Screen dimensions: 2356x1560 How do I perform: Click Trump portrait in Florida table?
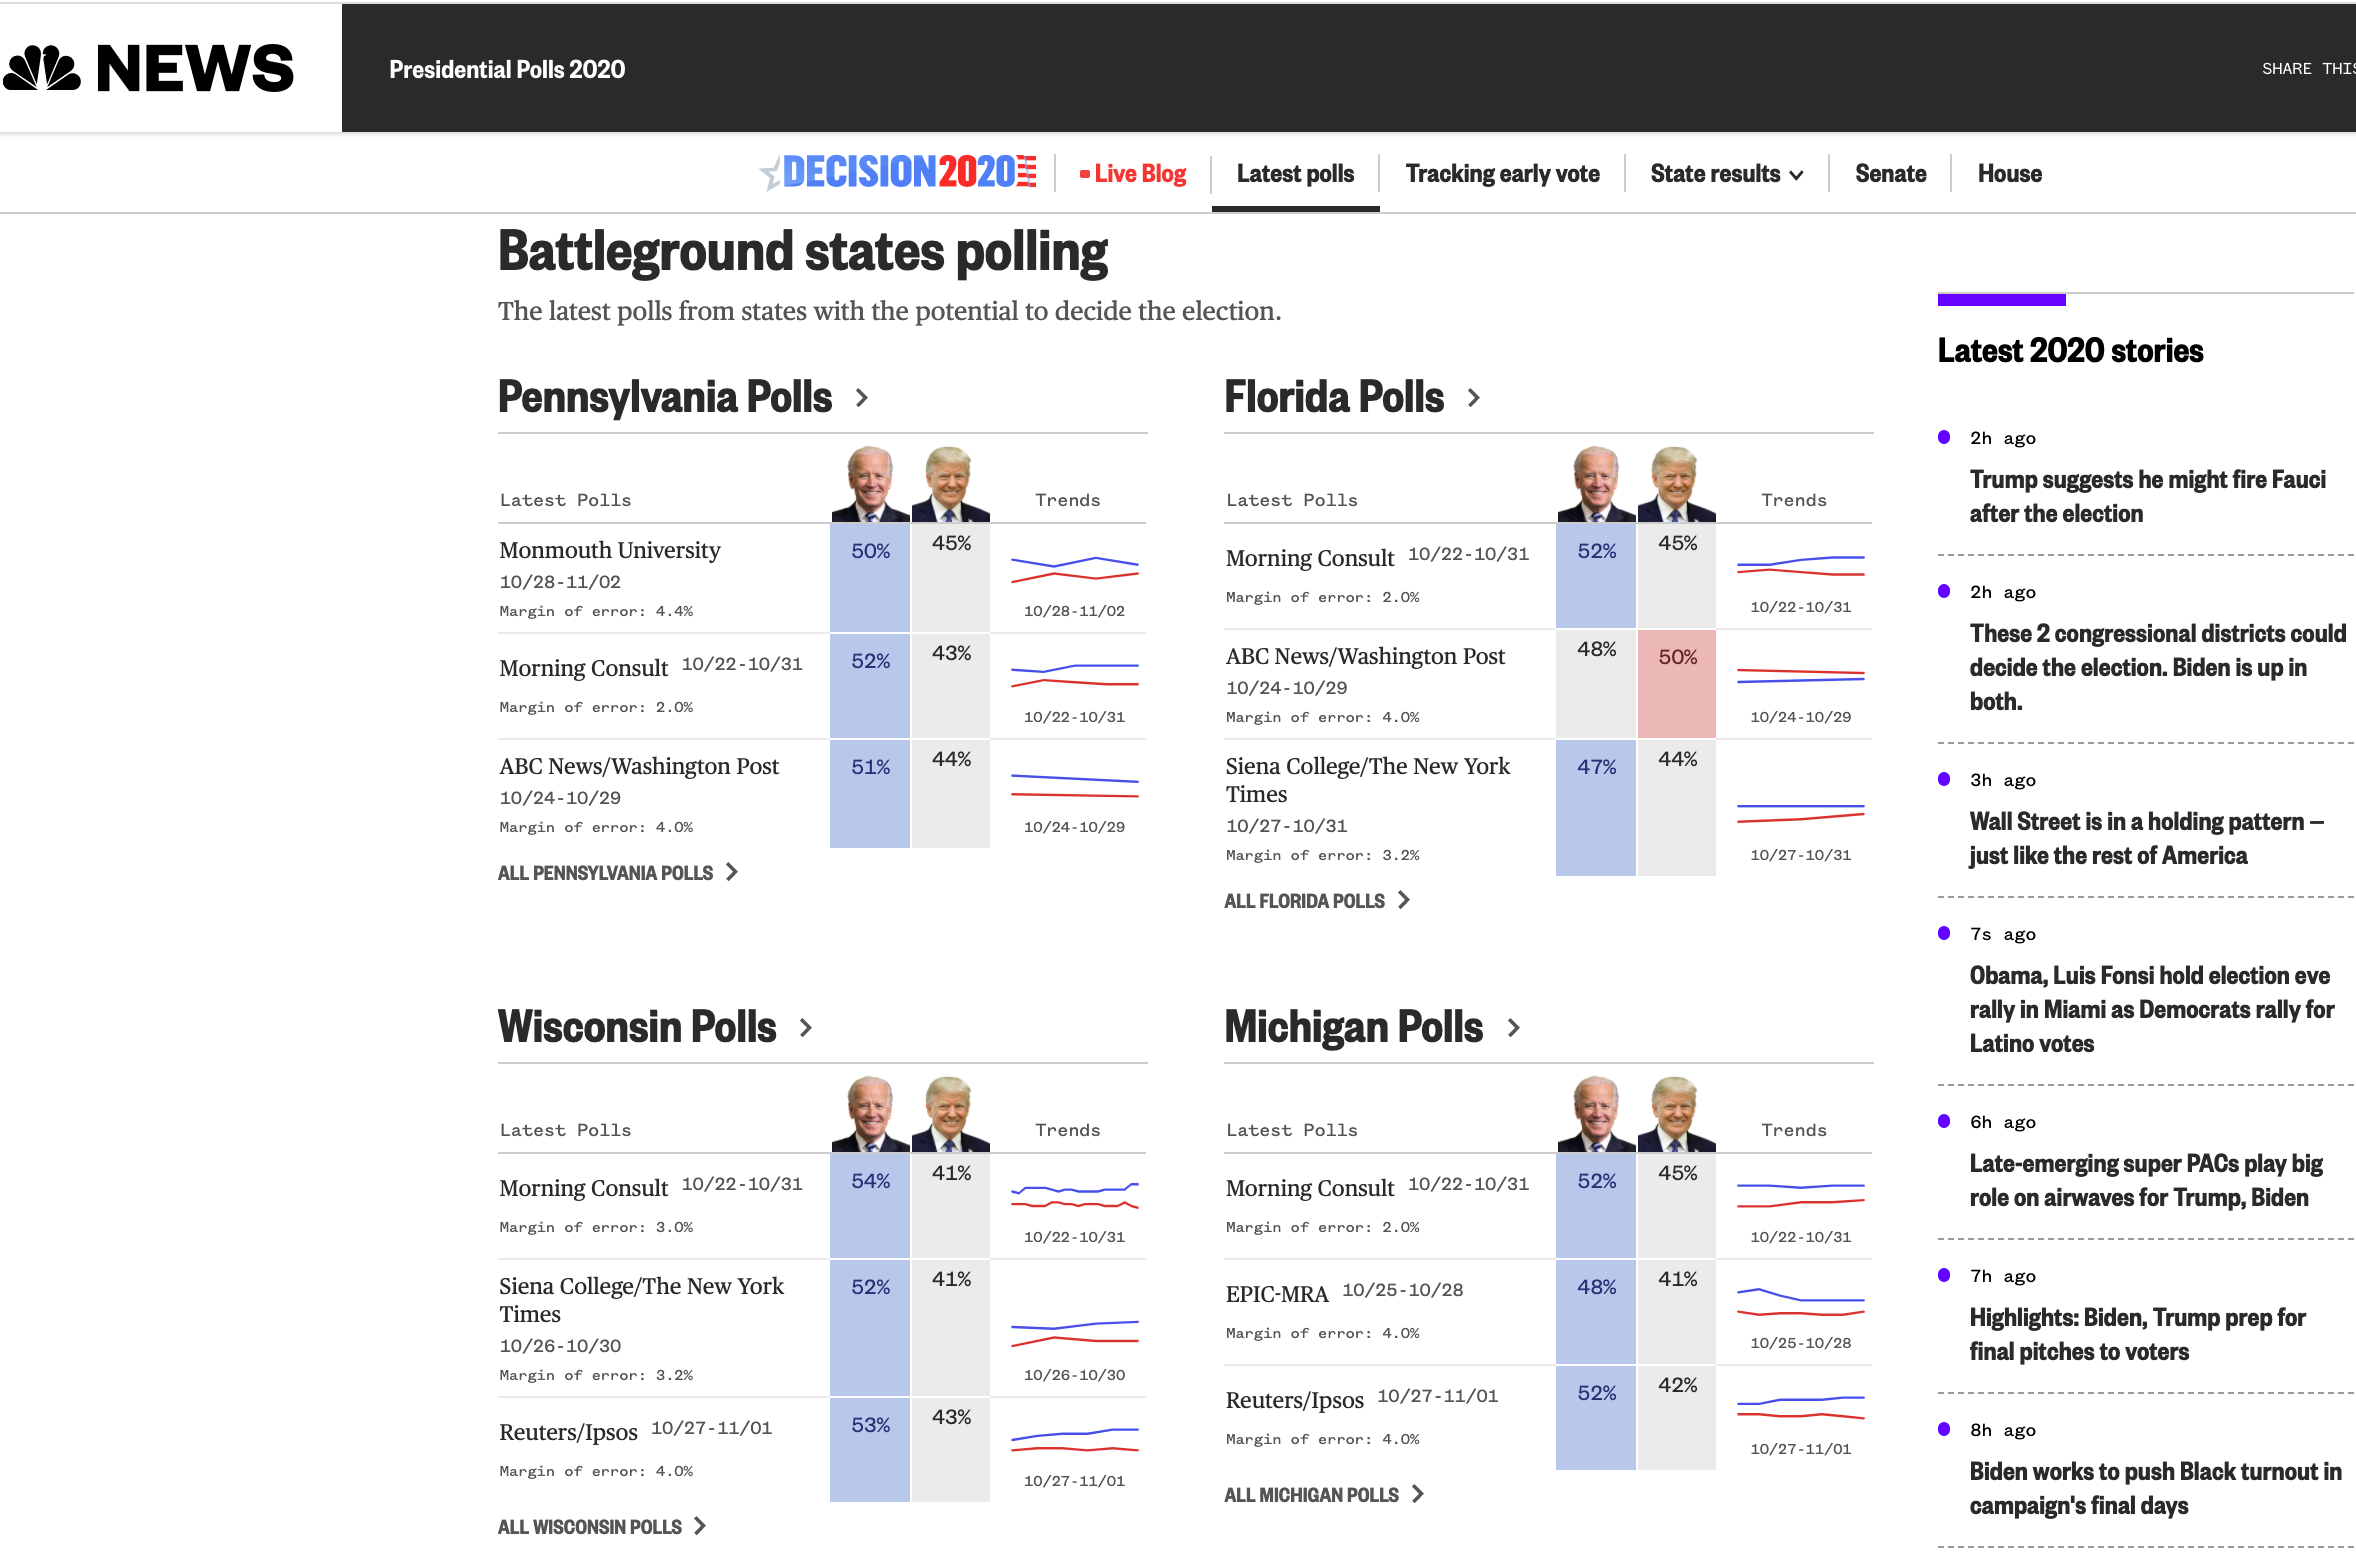click(1676, 484)
